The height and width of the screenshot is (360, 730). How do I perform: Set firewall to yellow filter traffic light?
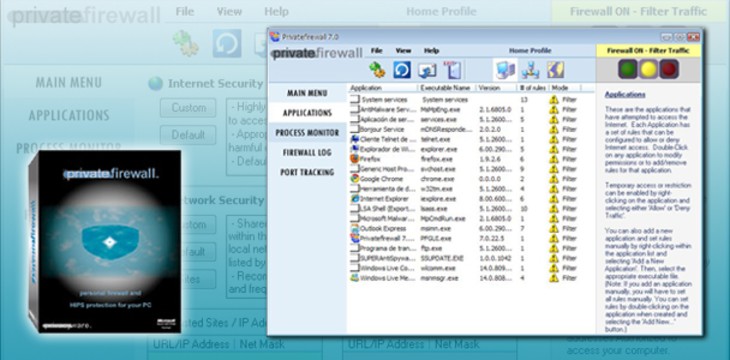(x=649, y=69)
